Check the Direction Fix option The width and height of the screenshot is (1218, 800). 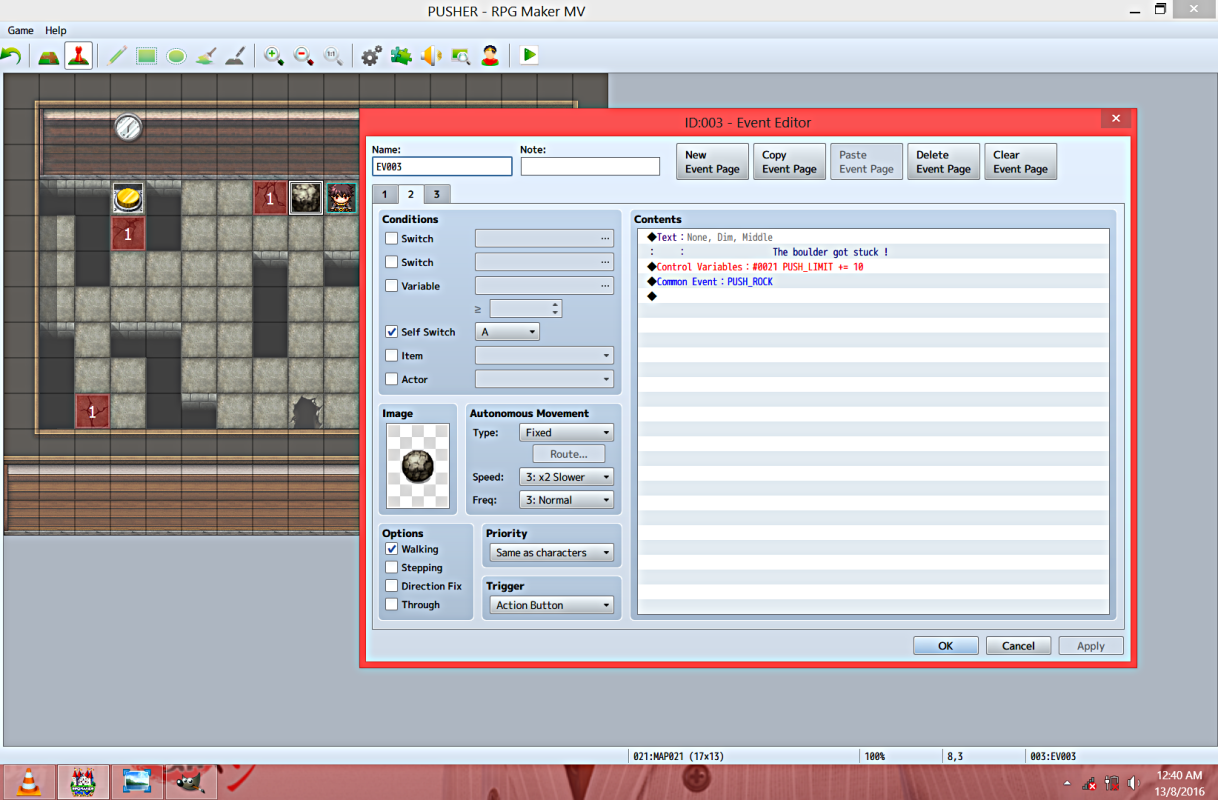[392, 586]
